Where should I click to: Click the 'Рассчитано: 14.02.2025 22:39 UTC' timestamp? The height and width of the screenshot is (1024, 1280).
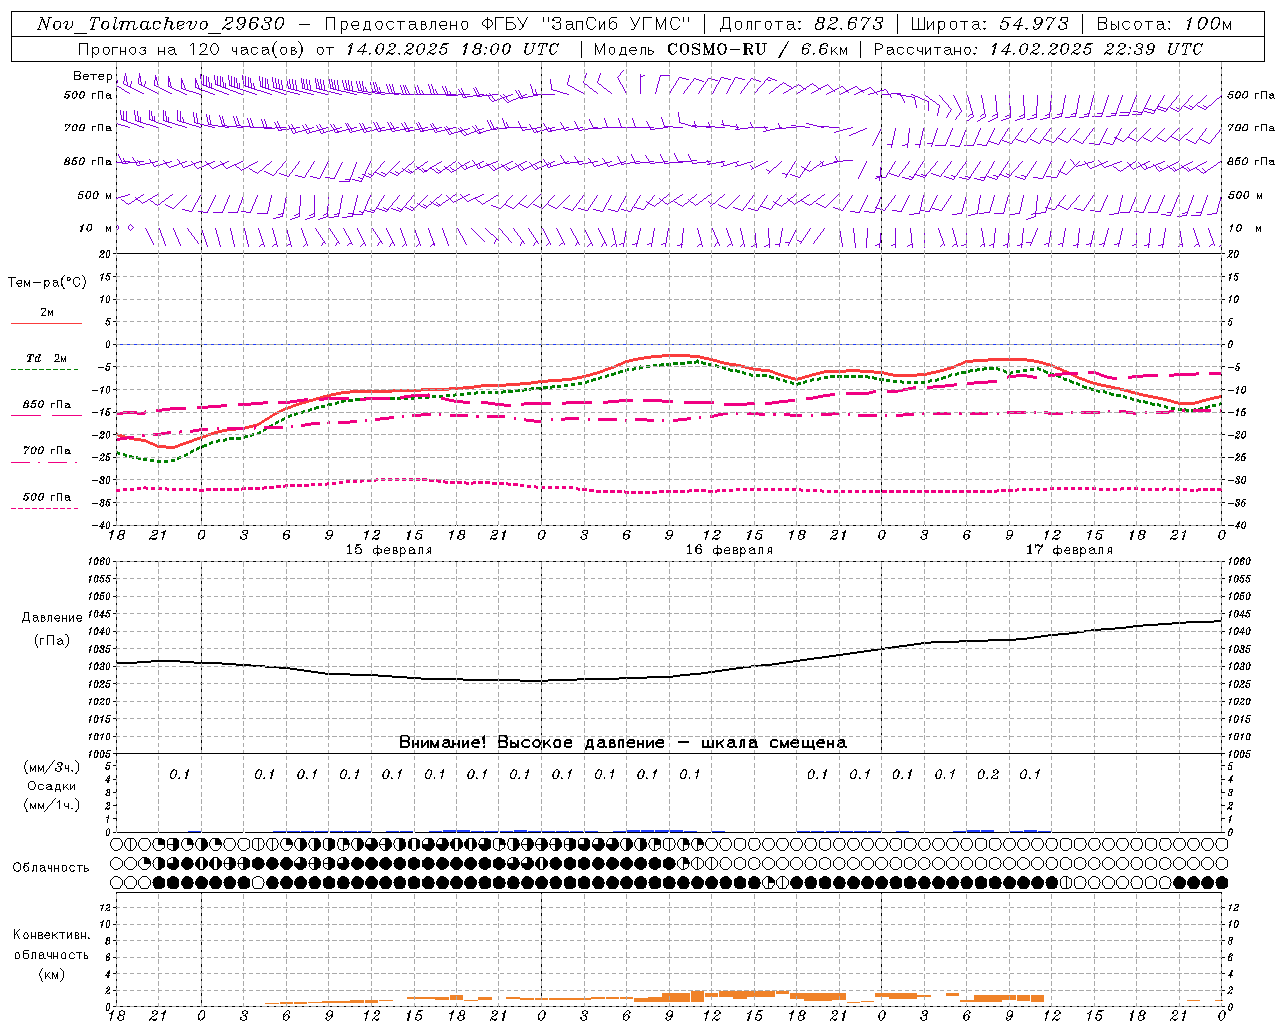tap(1038, 49)
